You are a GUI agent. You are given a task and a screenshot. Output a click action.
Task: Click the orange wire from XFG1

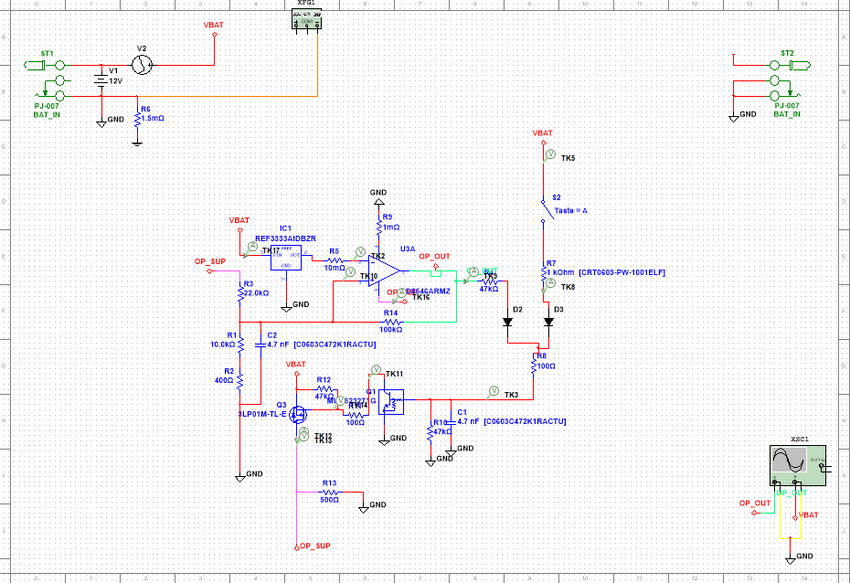(x=230, y=96)
